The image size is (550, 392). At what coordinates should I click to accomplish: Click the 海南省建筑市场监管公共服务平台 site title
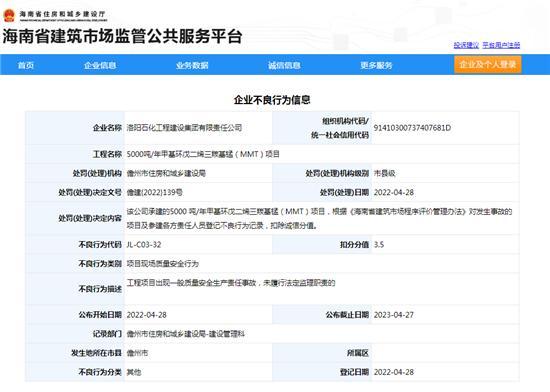coord(122,36)
